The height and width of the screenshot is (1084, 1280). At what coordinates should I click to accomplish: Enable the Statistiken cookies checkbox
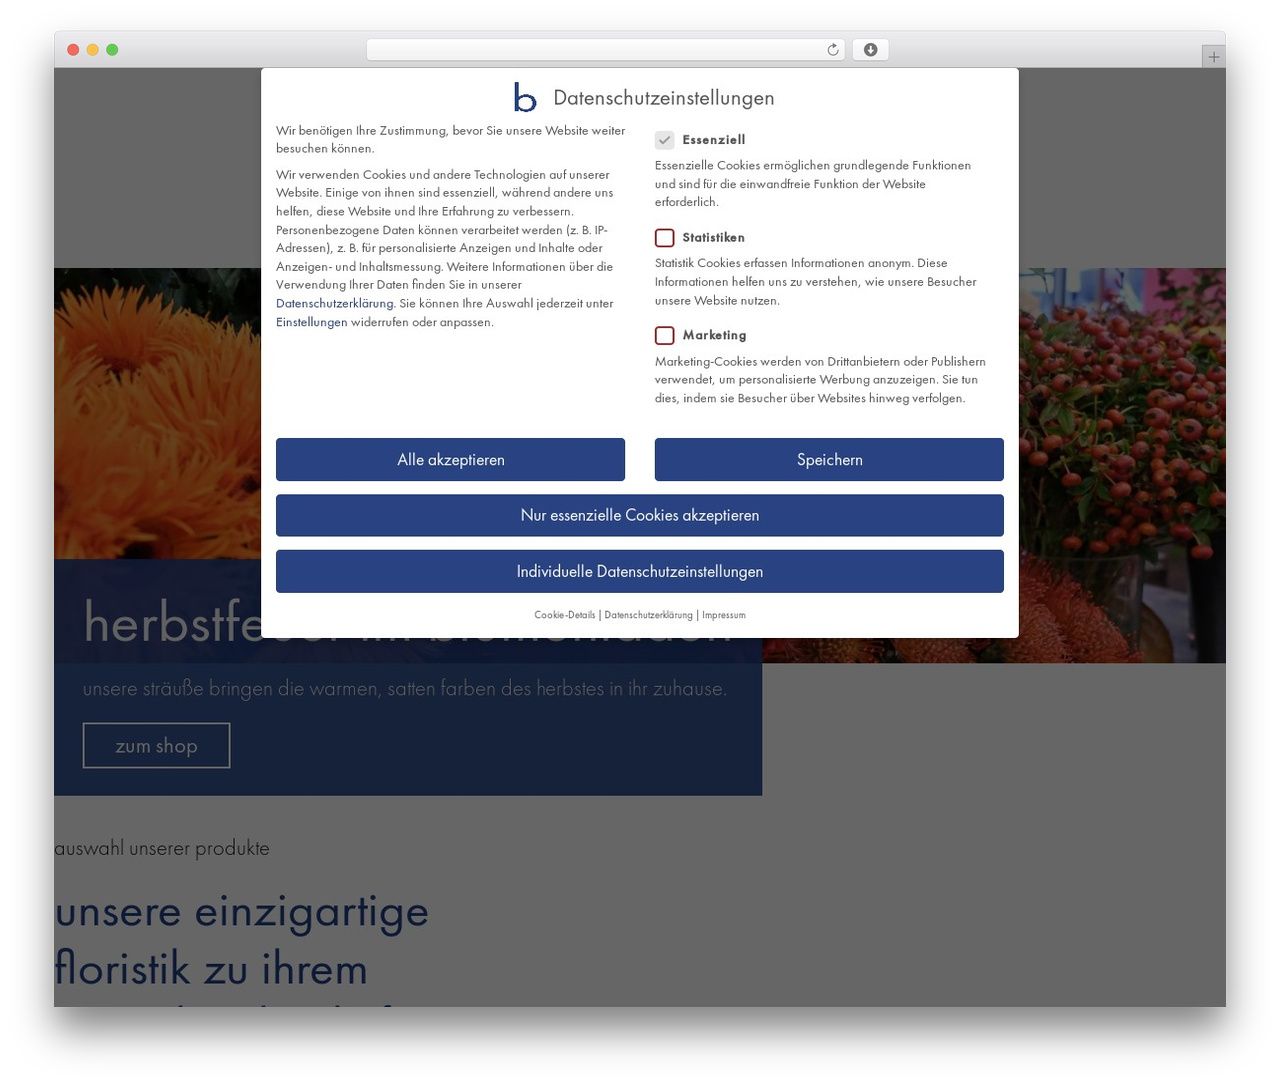pos(665,238)
